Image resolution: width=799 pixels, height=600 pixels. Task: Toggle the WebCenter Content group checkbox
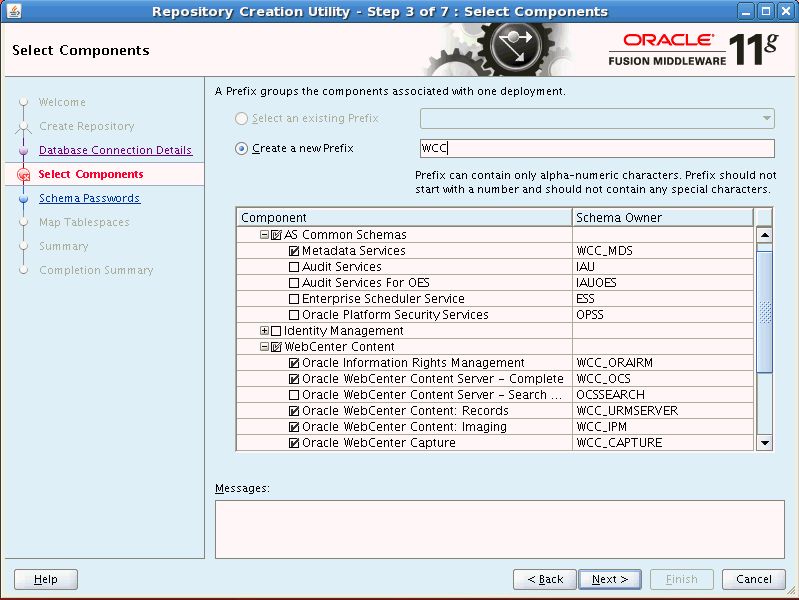coord(276,347)
